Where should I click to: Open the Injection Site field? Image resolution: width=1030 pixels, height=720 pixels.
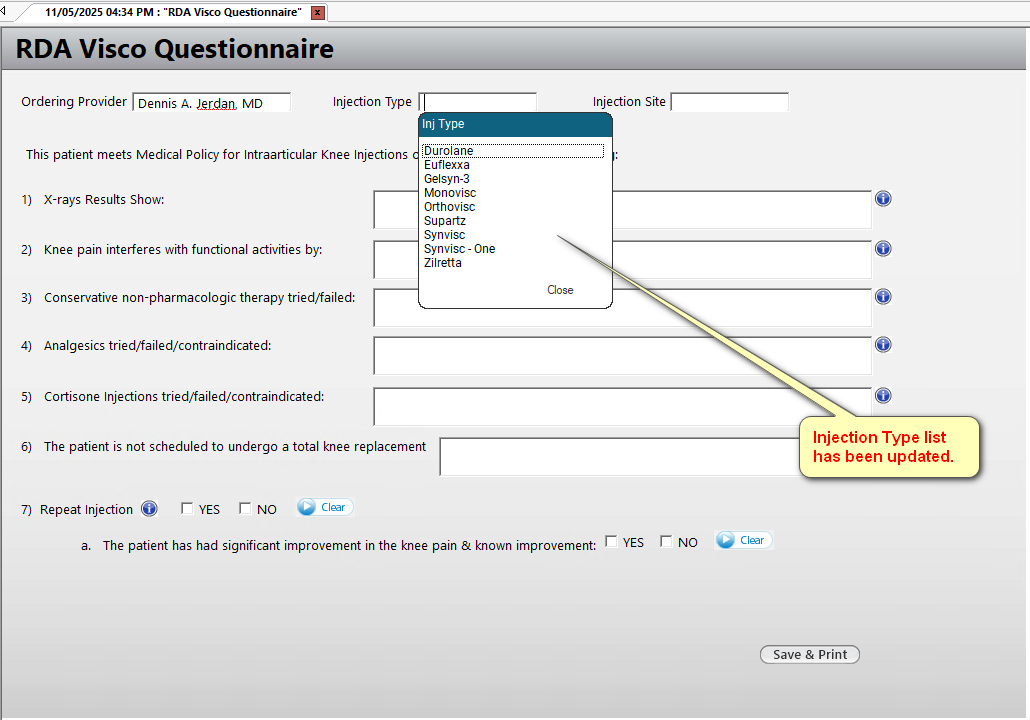tap(729, 102)
